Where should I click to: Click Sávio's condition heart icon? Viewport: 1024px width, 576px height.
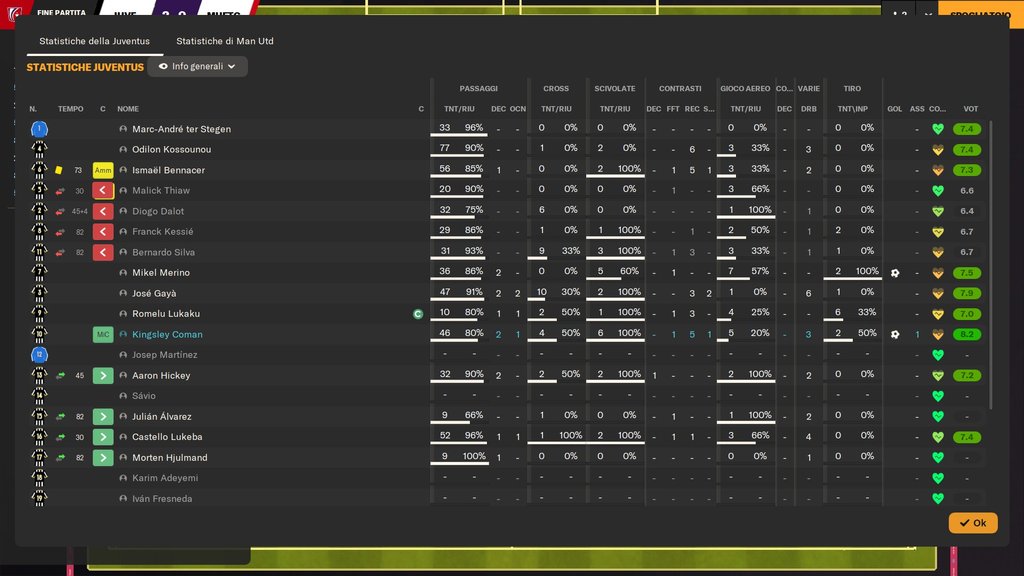click(x=938, y=396)
